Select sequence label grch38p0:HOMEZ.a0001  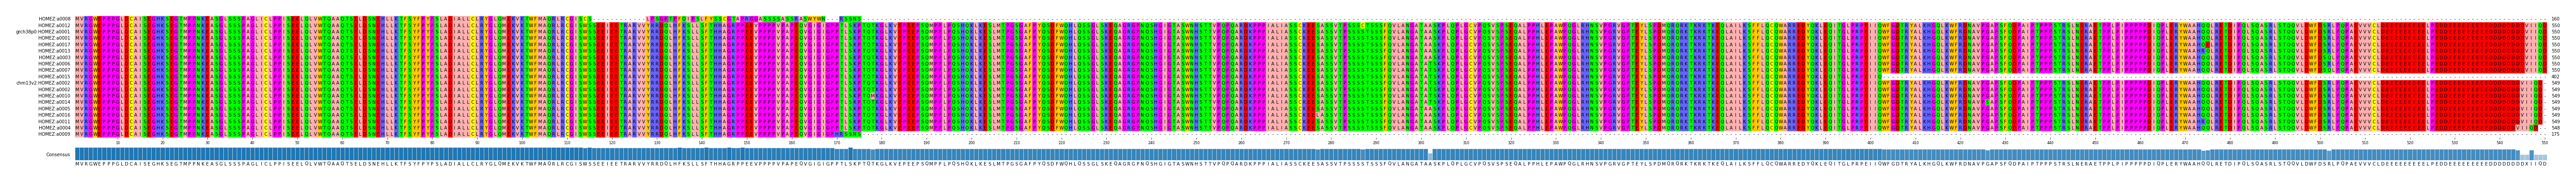click(x=43, y=32)
